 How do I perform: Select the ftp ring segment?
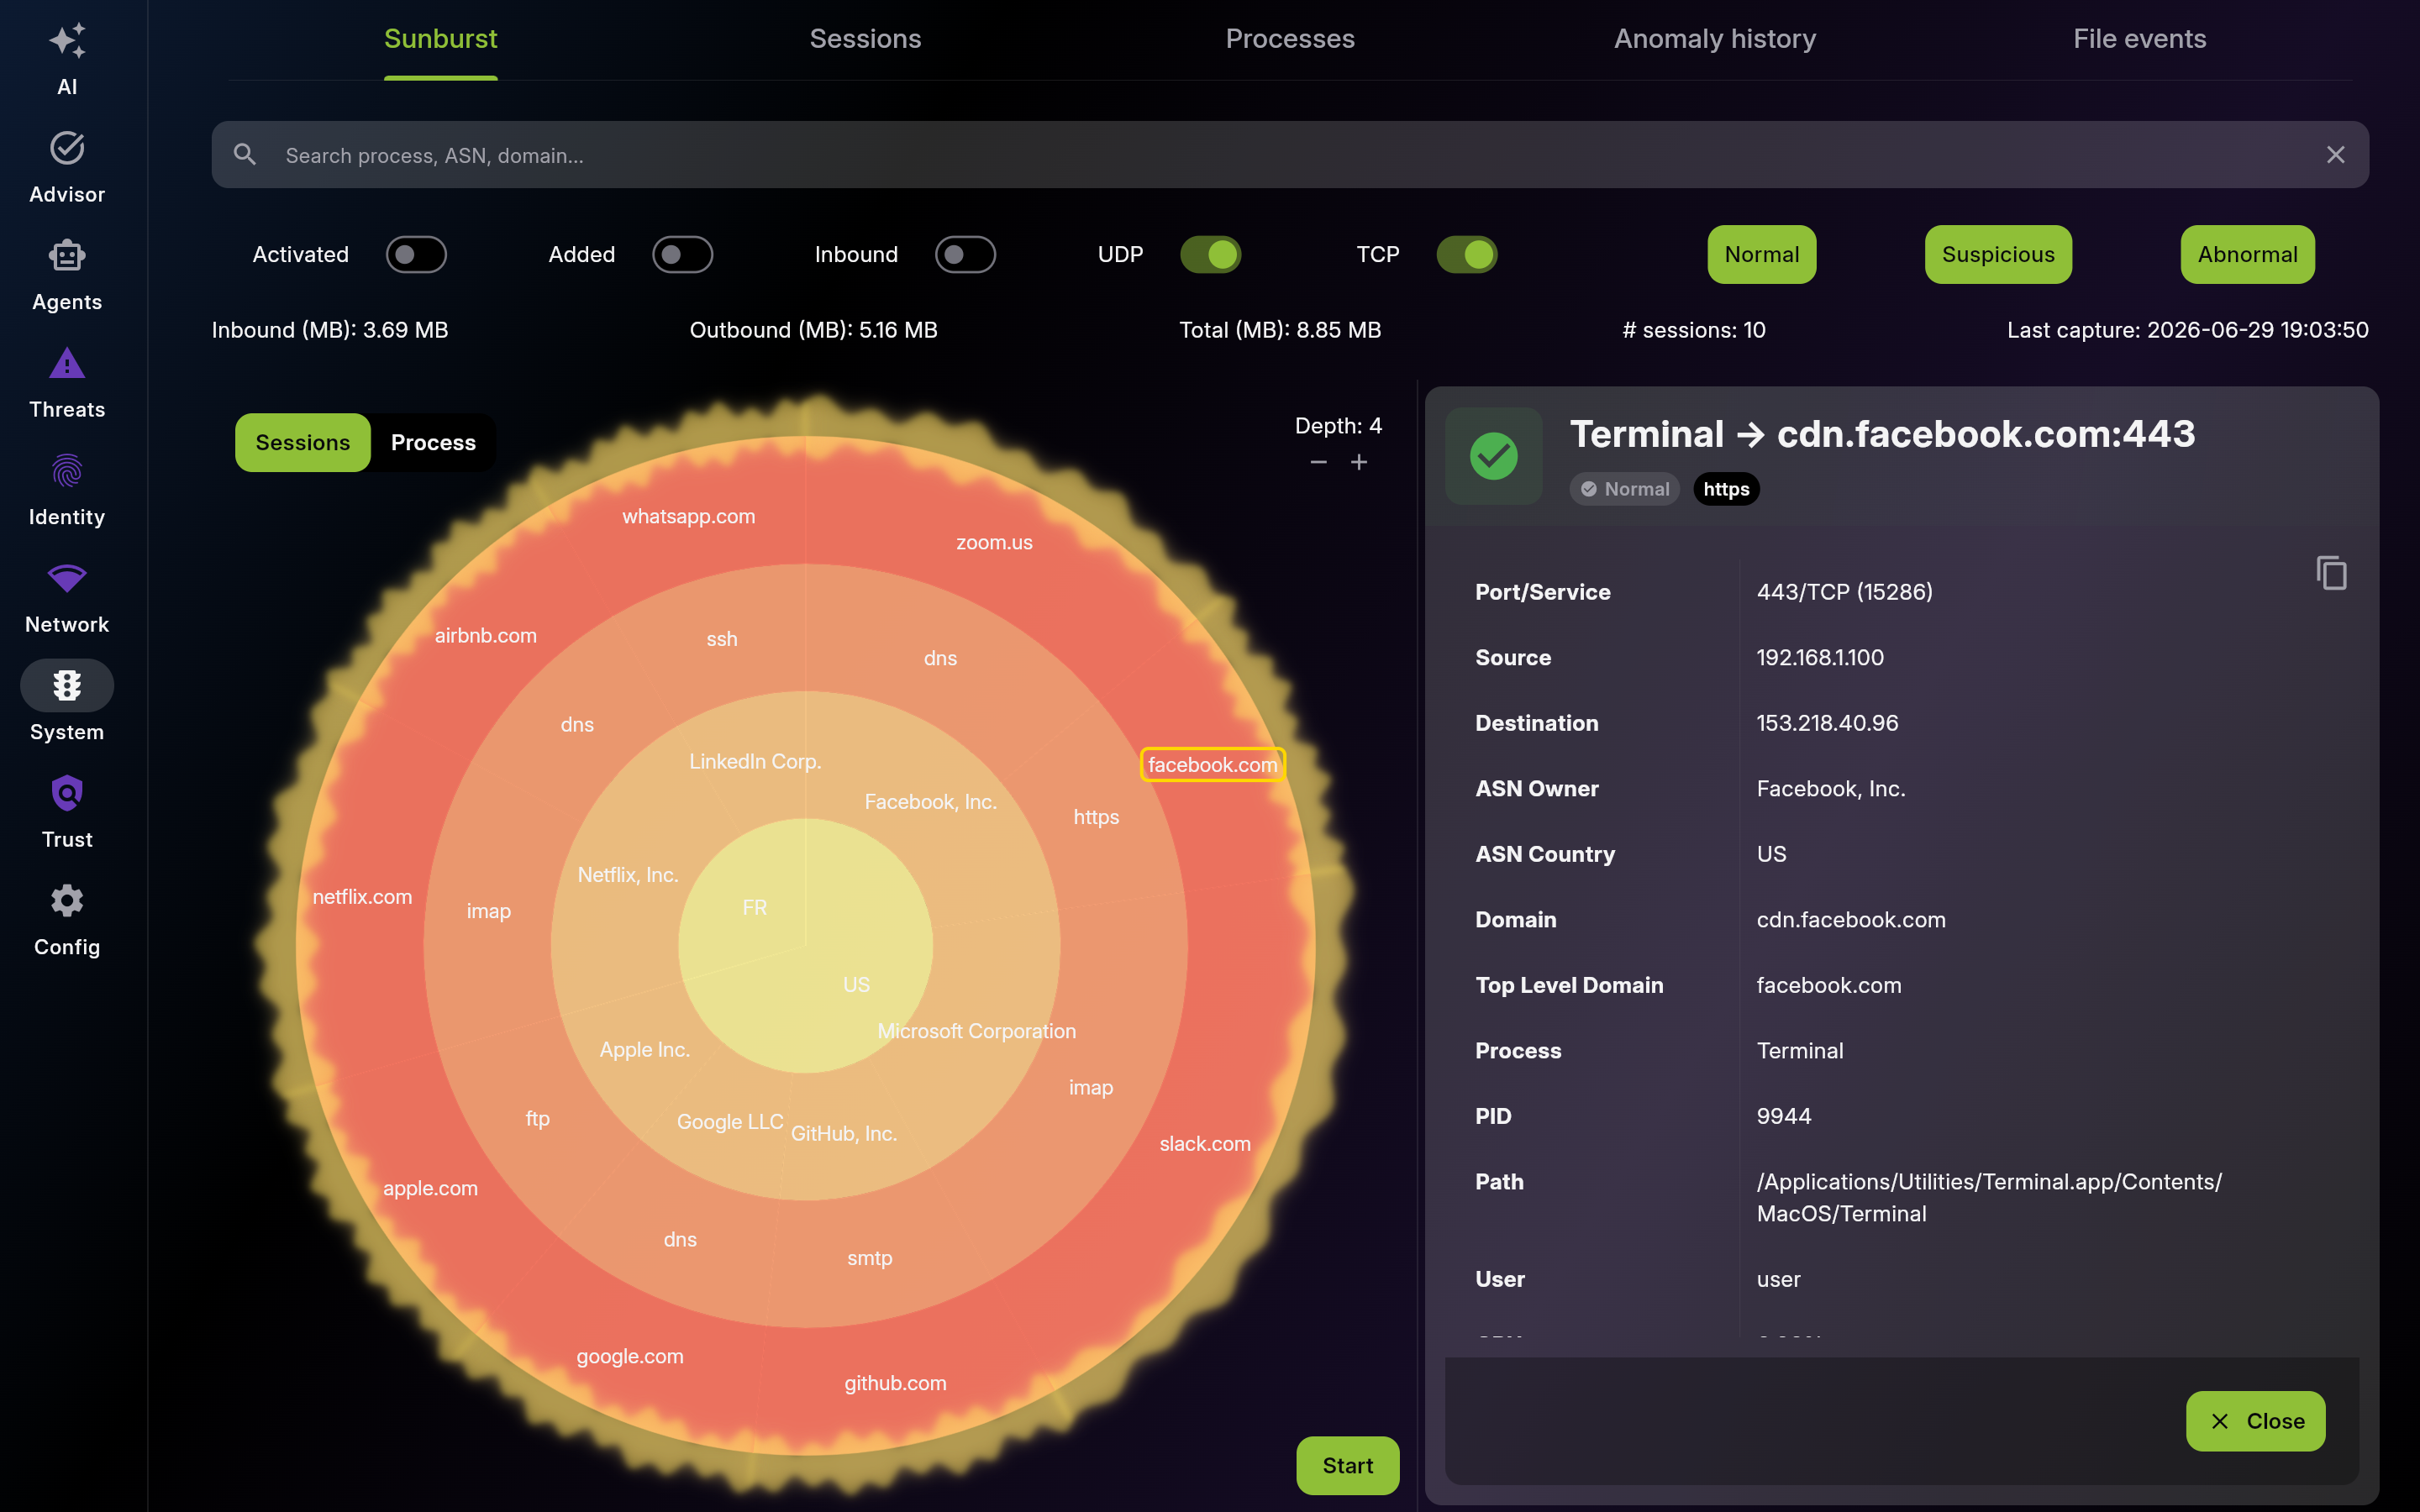[x=537, y=1118]
